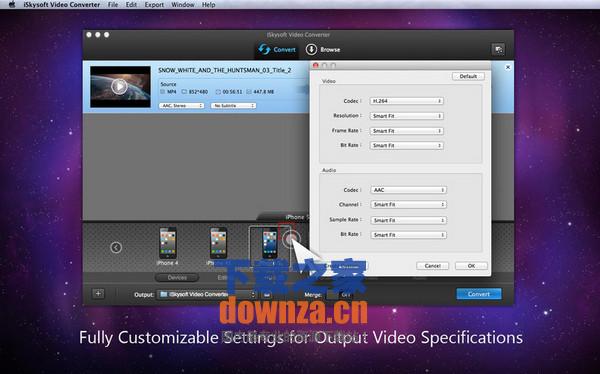This screenshot has height=374, width=600.
Task: Open the Edit menu
Action: click(x=131, y=5)
